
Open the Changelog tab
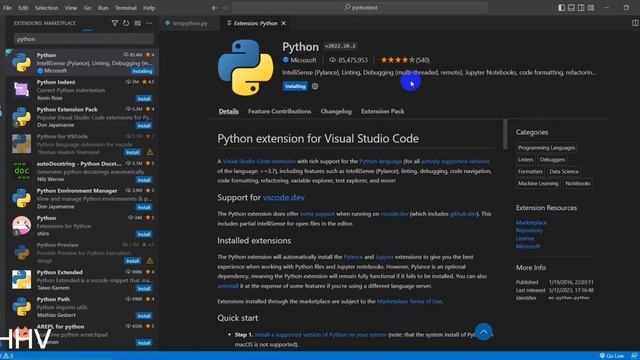coord(336,111)
